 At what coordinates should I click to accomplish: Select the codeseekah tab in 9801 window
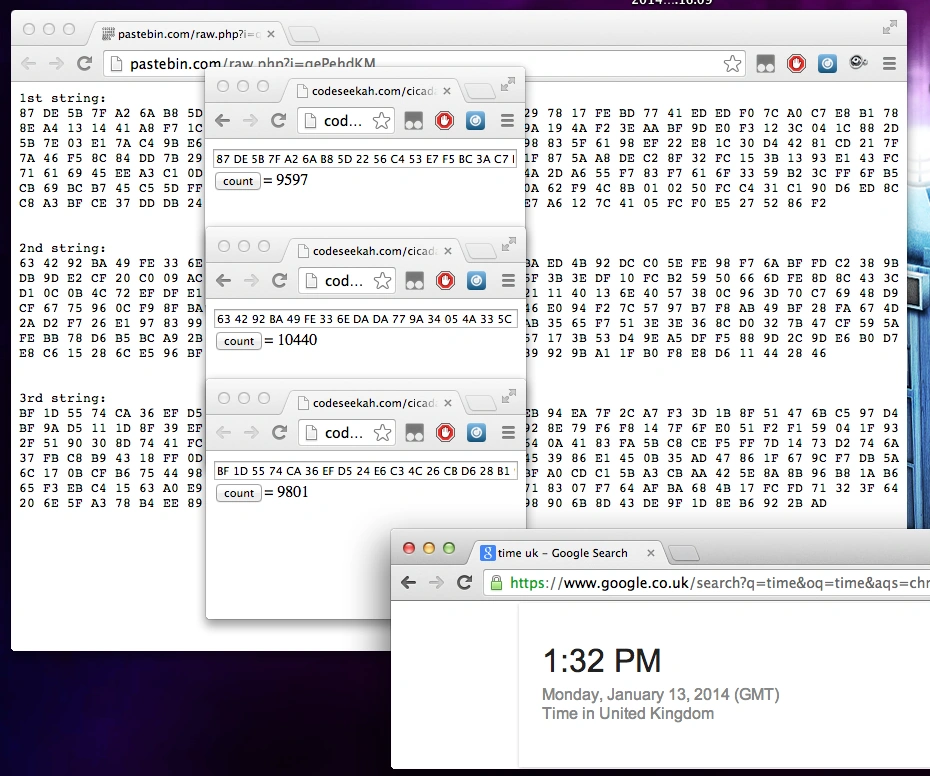coord(375,403)
